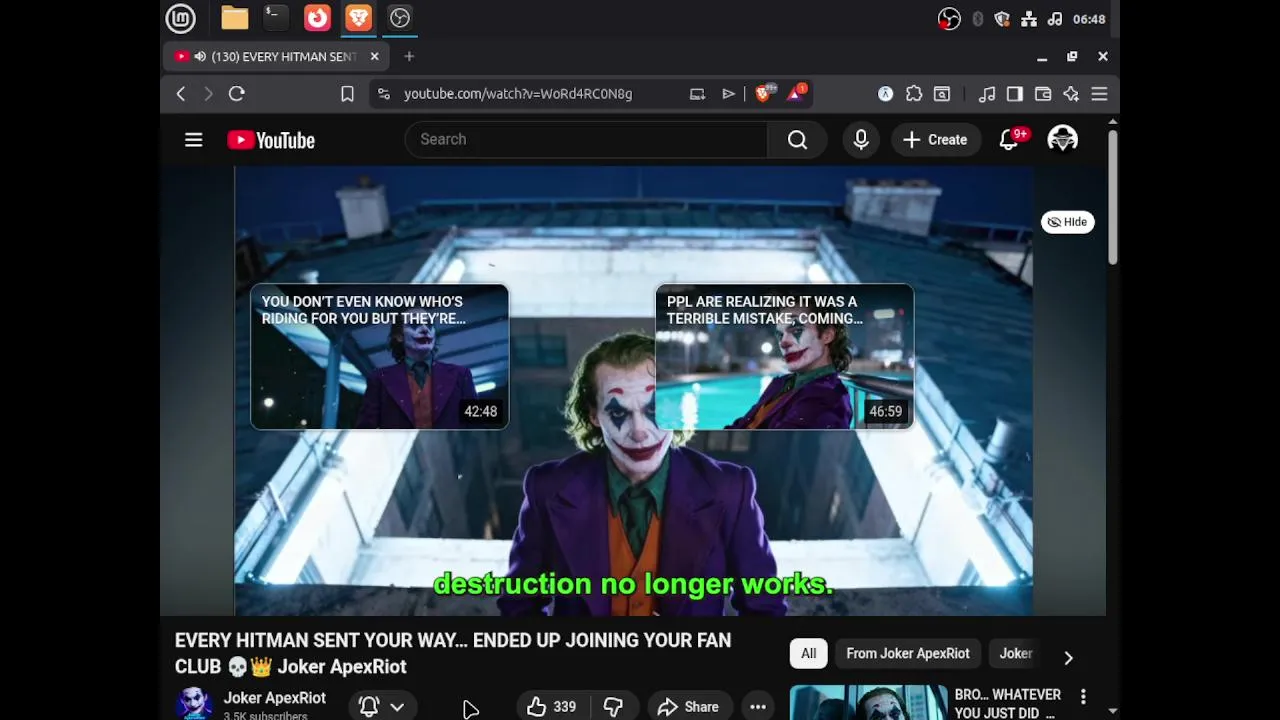Open the account avatar menu

tap(1062, 140)
